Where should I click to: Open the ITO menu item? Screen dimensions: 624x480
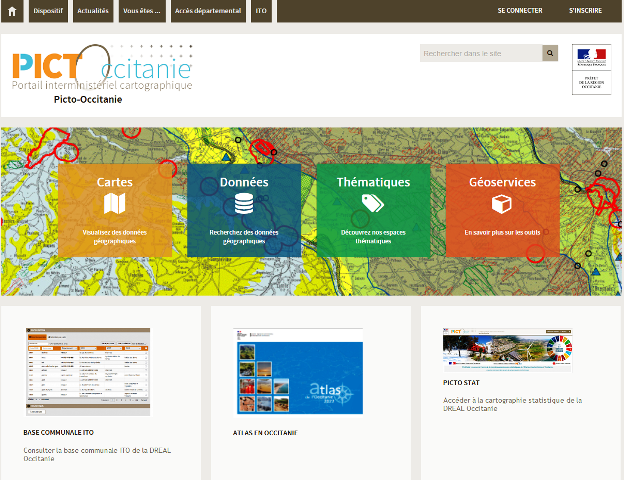point(261,11)
